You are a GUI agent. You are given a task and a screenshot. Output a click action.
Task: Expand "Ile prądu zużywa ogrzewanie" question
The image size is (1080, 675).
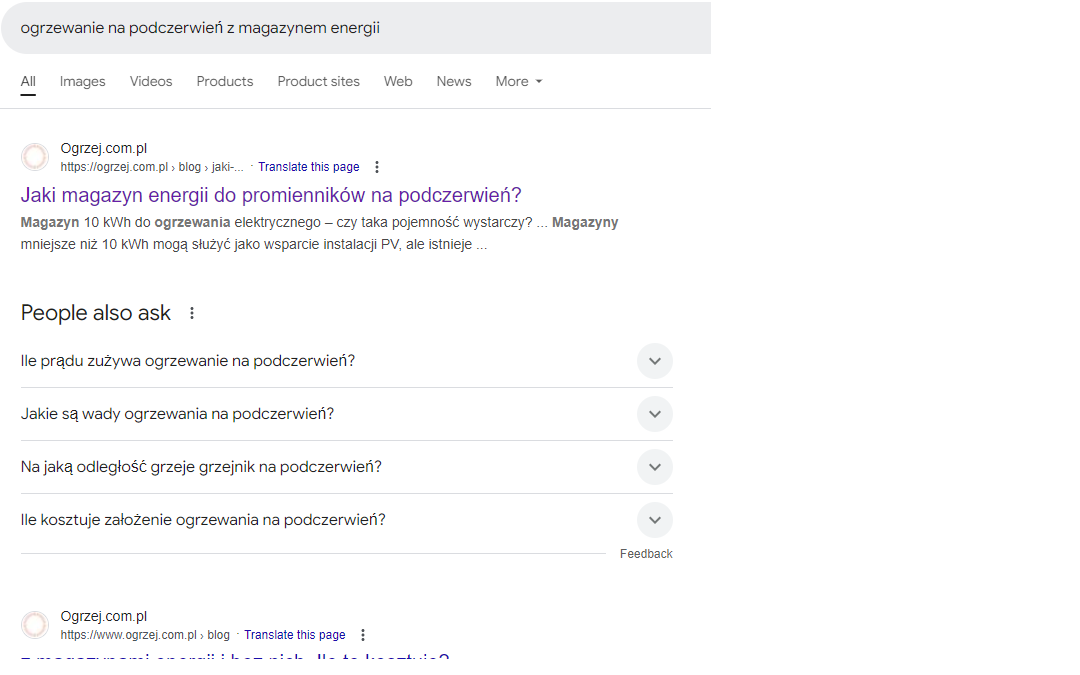654,361
